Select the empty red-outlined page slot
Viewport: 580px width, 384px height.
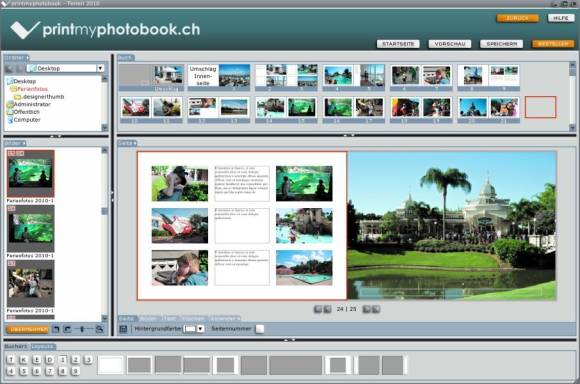[x=540, y=107]
